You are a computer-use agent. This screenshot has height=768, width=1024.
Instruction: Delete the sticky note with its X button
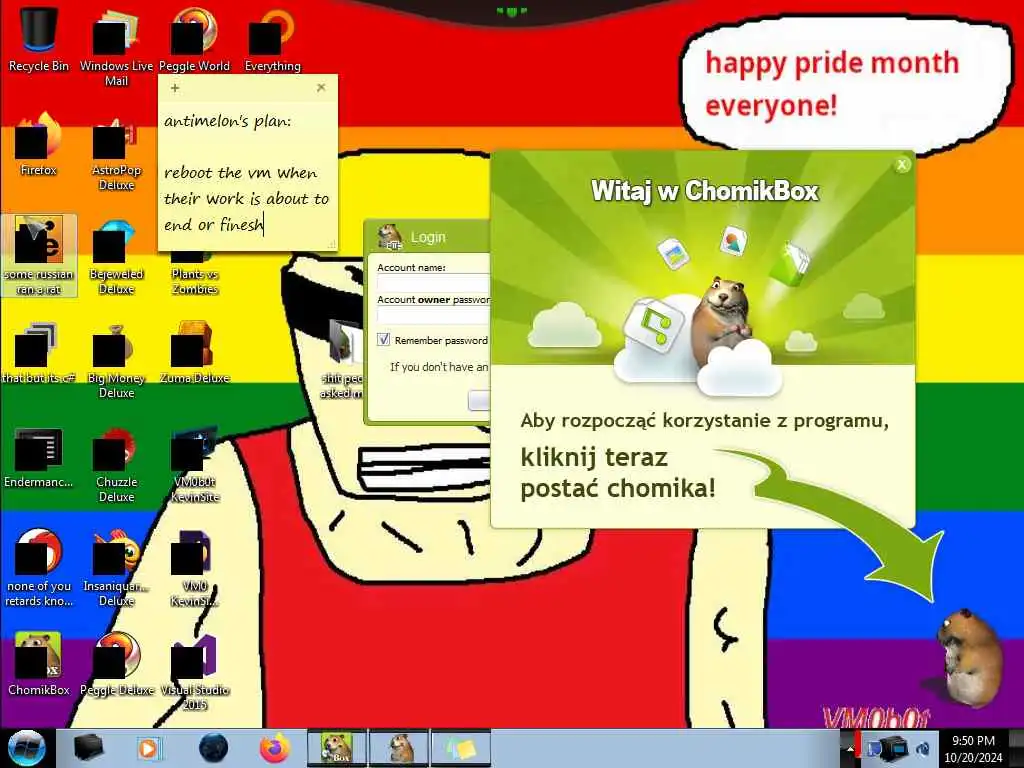(321, 88)
